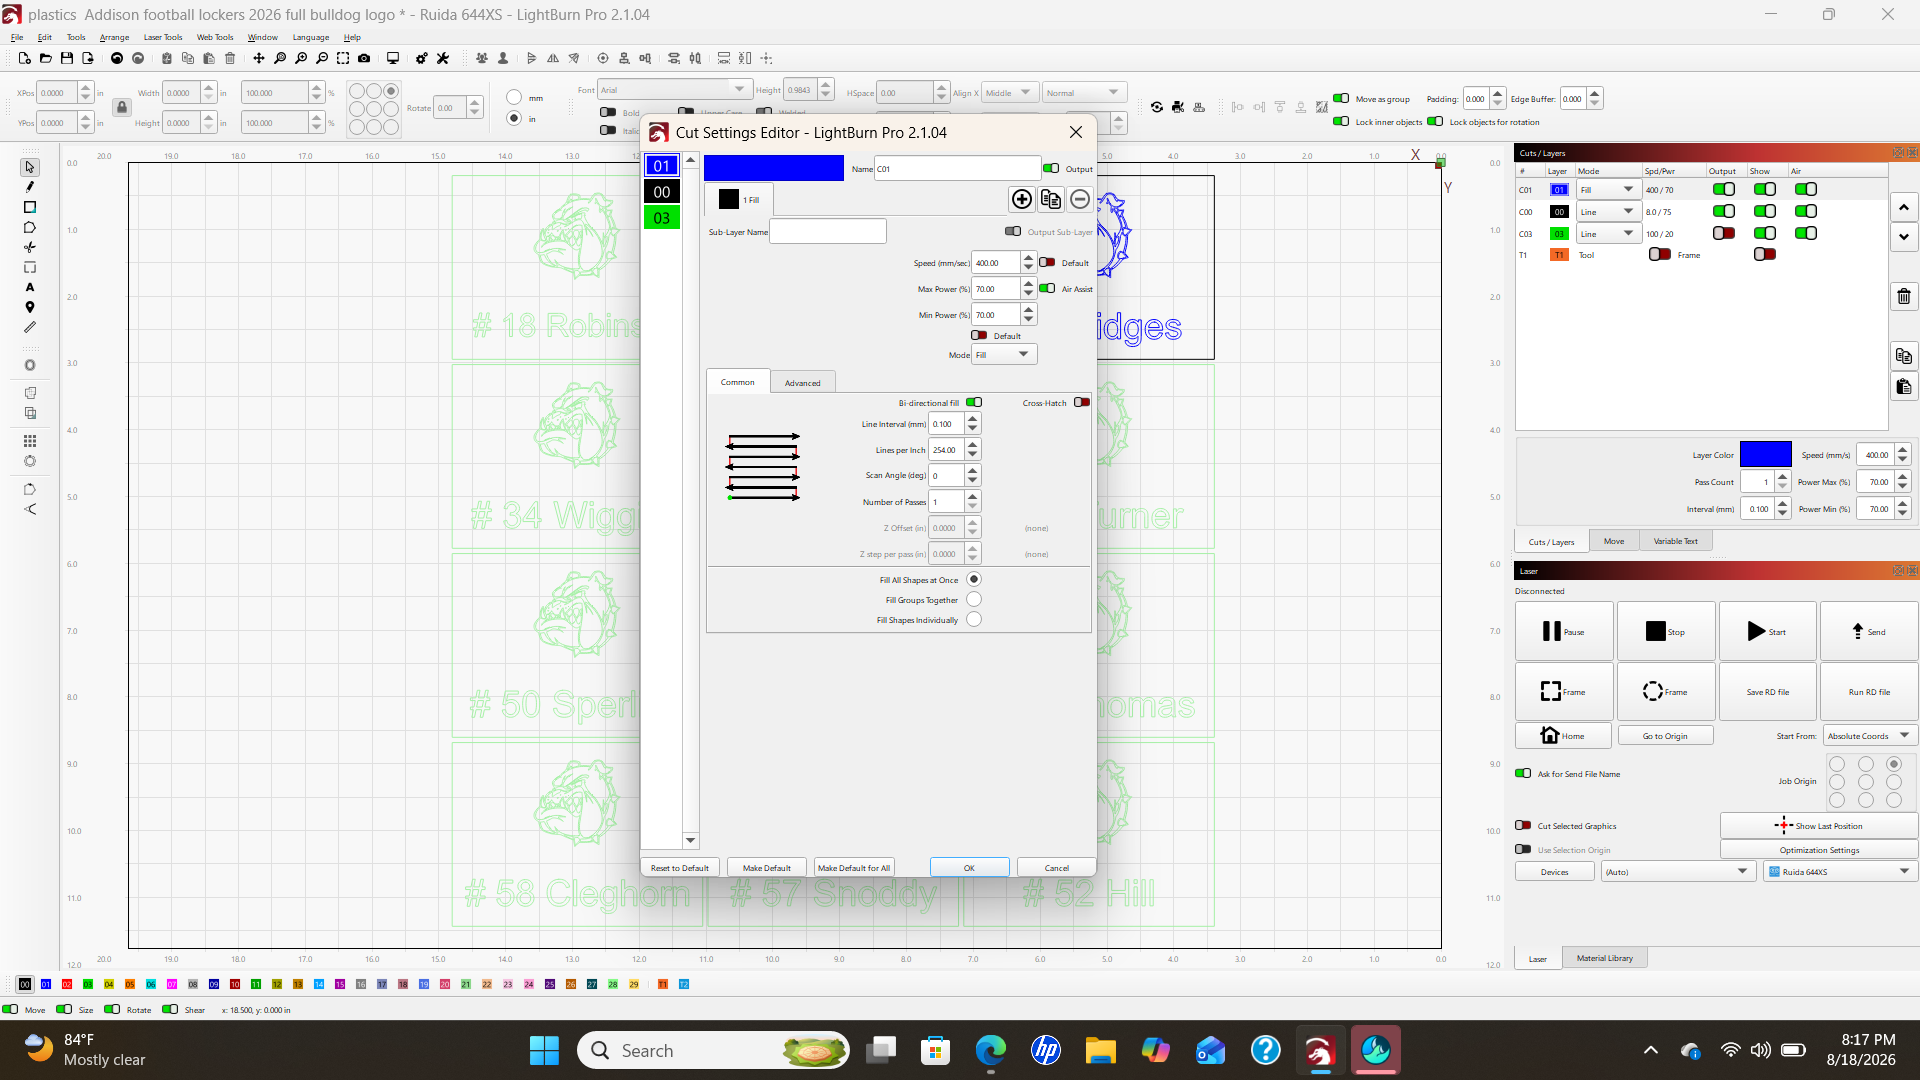The width and height of the screenshot is (1920, 1080).
Task: Open Mode dropdown for layer C00
Action: [x=1609, y=211]
